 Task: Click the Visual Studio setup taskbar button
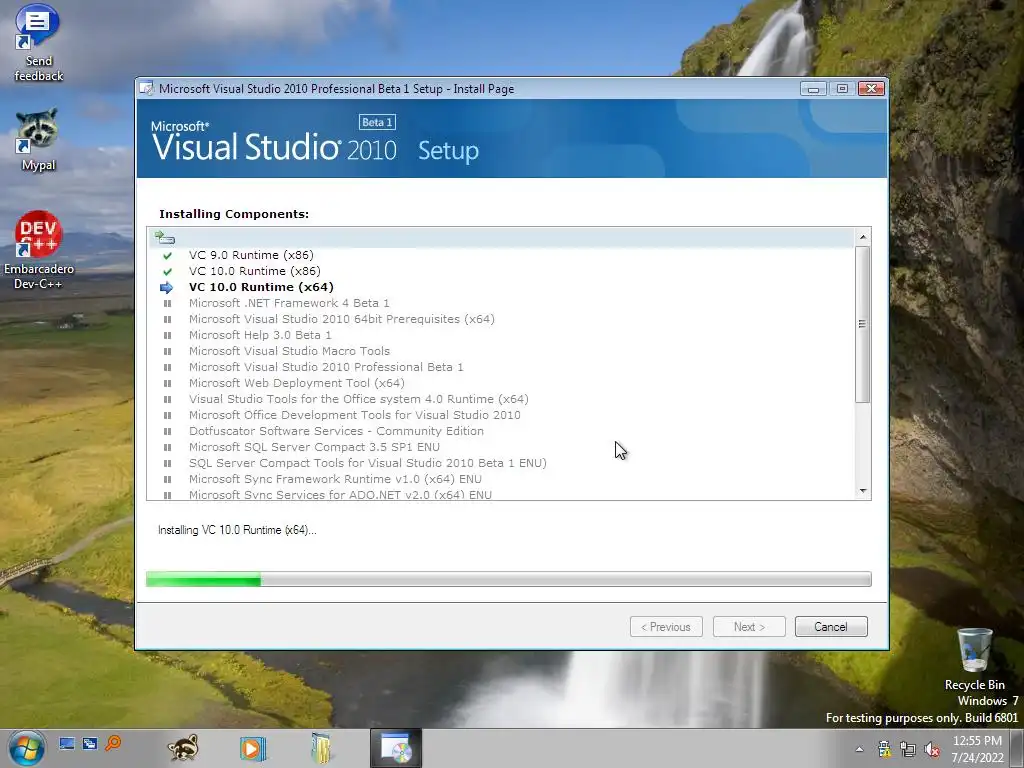coord(396,748)
